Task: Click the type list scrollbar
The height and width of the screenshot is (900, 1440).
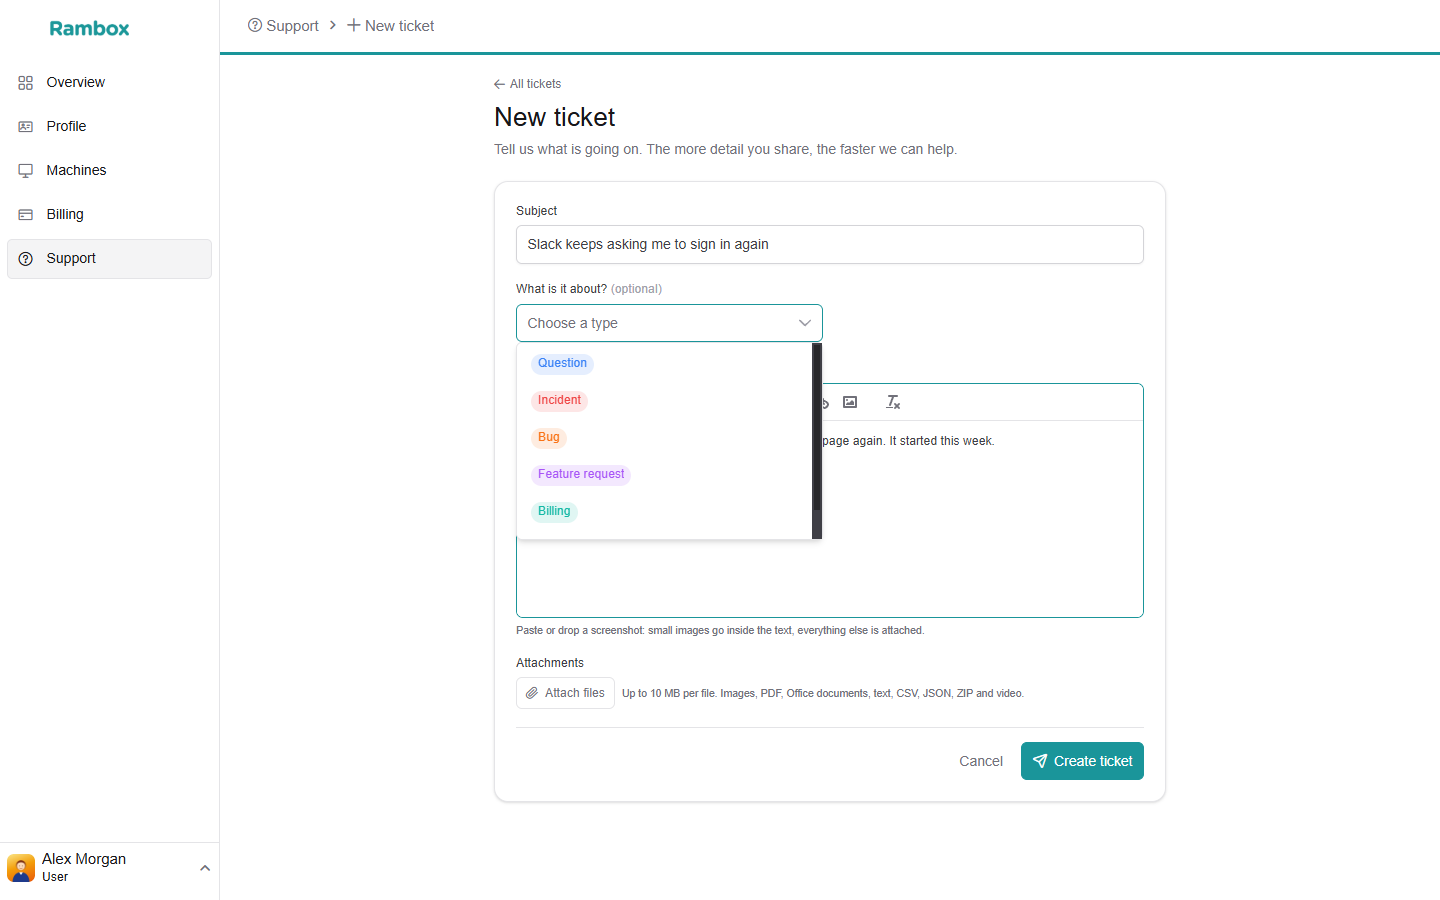Action: coord(817,441)
